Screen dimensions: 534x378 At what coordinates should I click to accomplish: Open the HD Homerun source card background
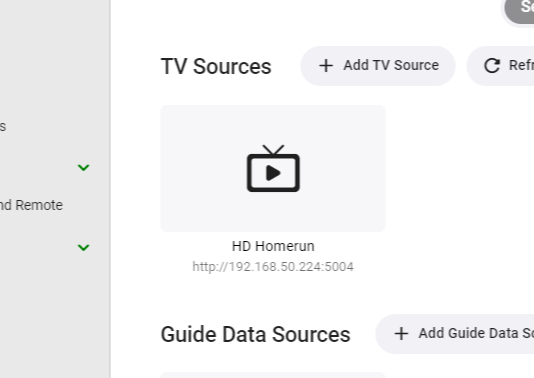point(273,169)
